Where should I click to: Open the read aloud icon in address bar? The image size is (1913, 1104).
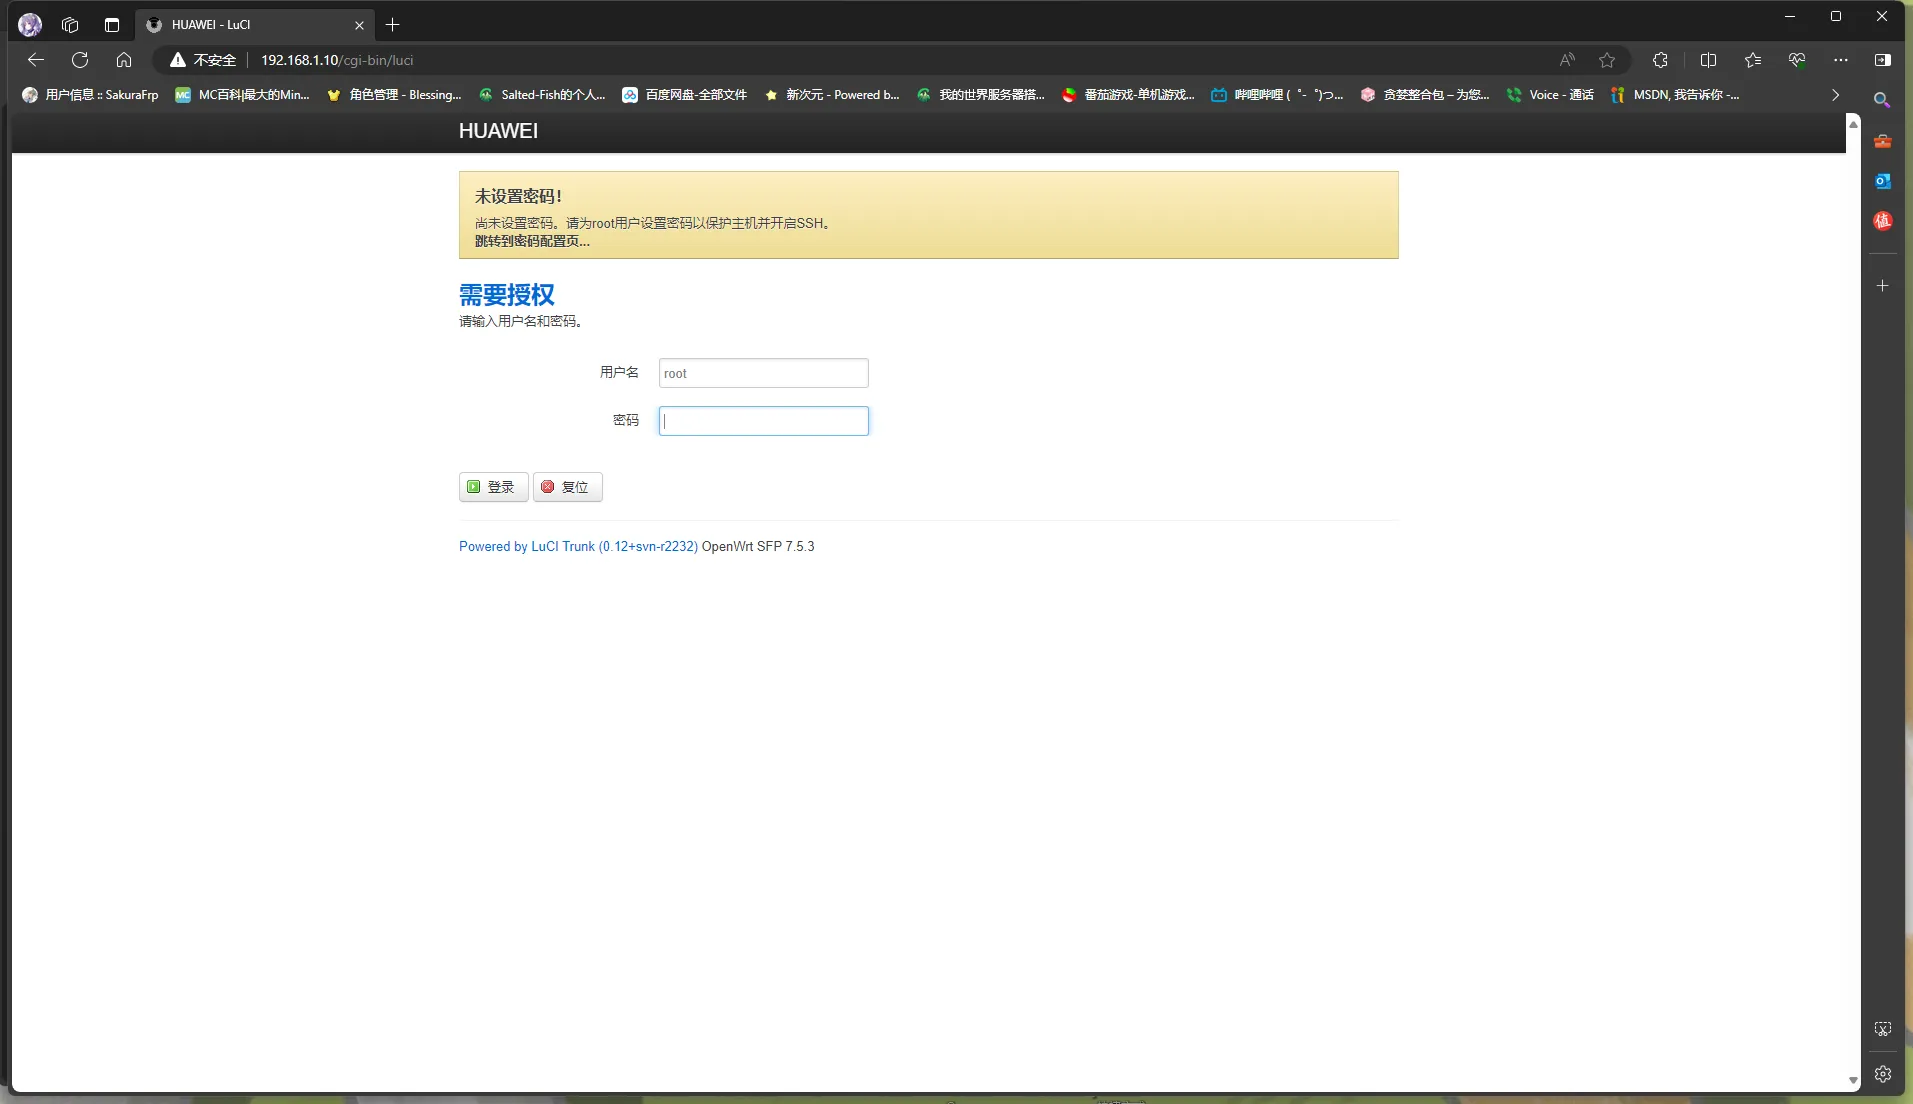click(1567, 60)
